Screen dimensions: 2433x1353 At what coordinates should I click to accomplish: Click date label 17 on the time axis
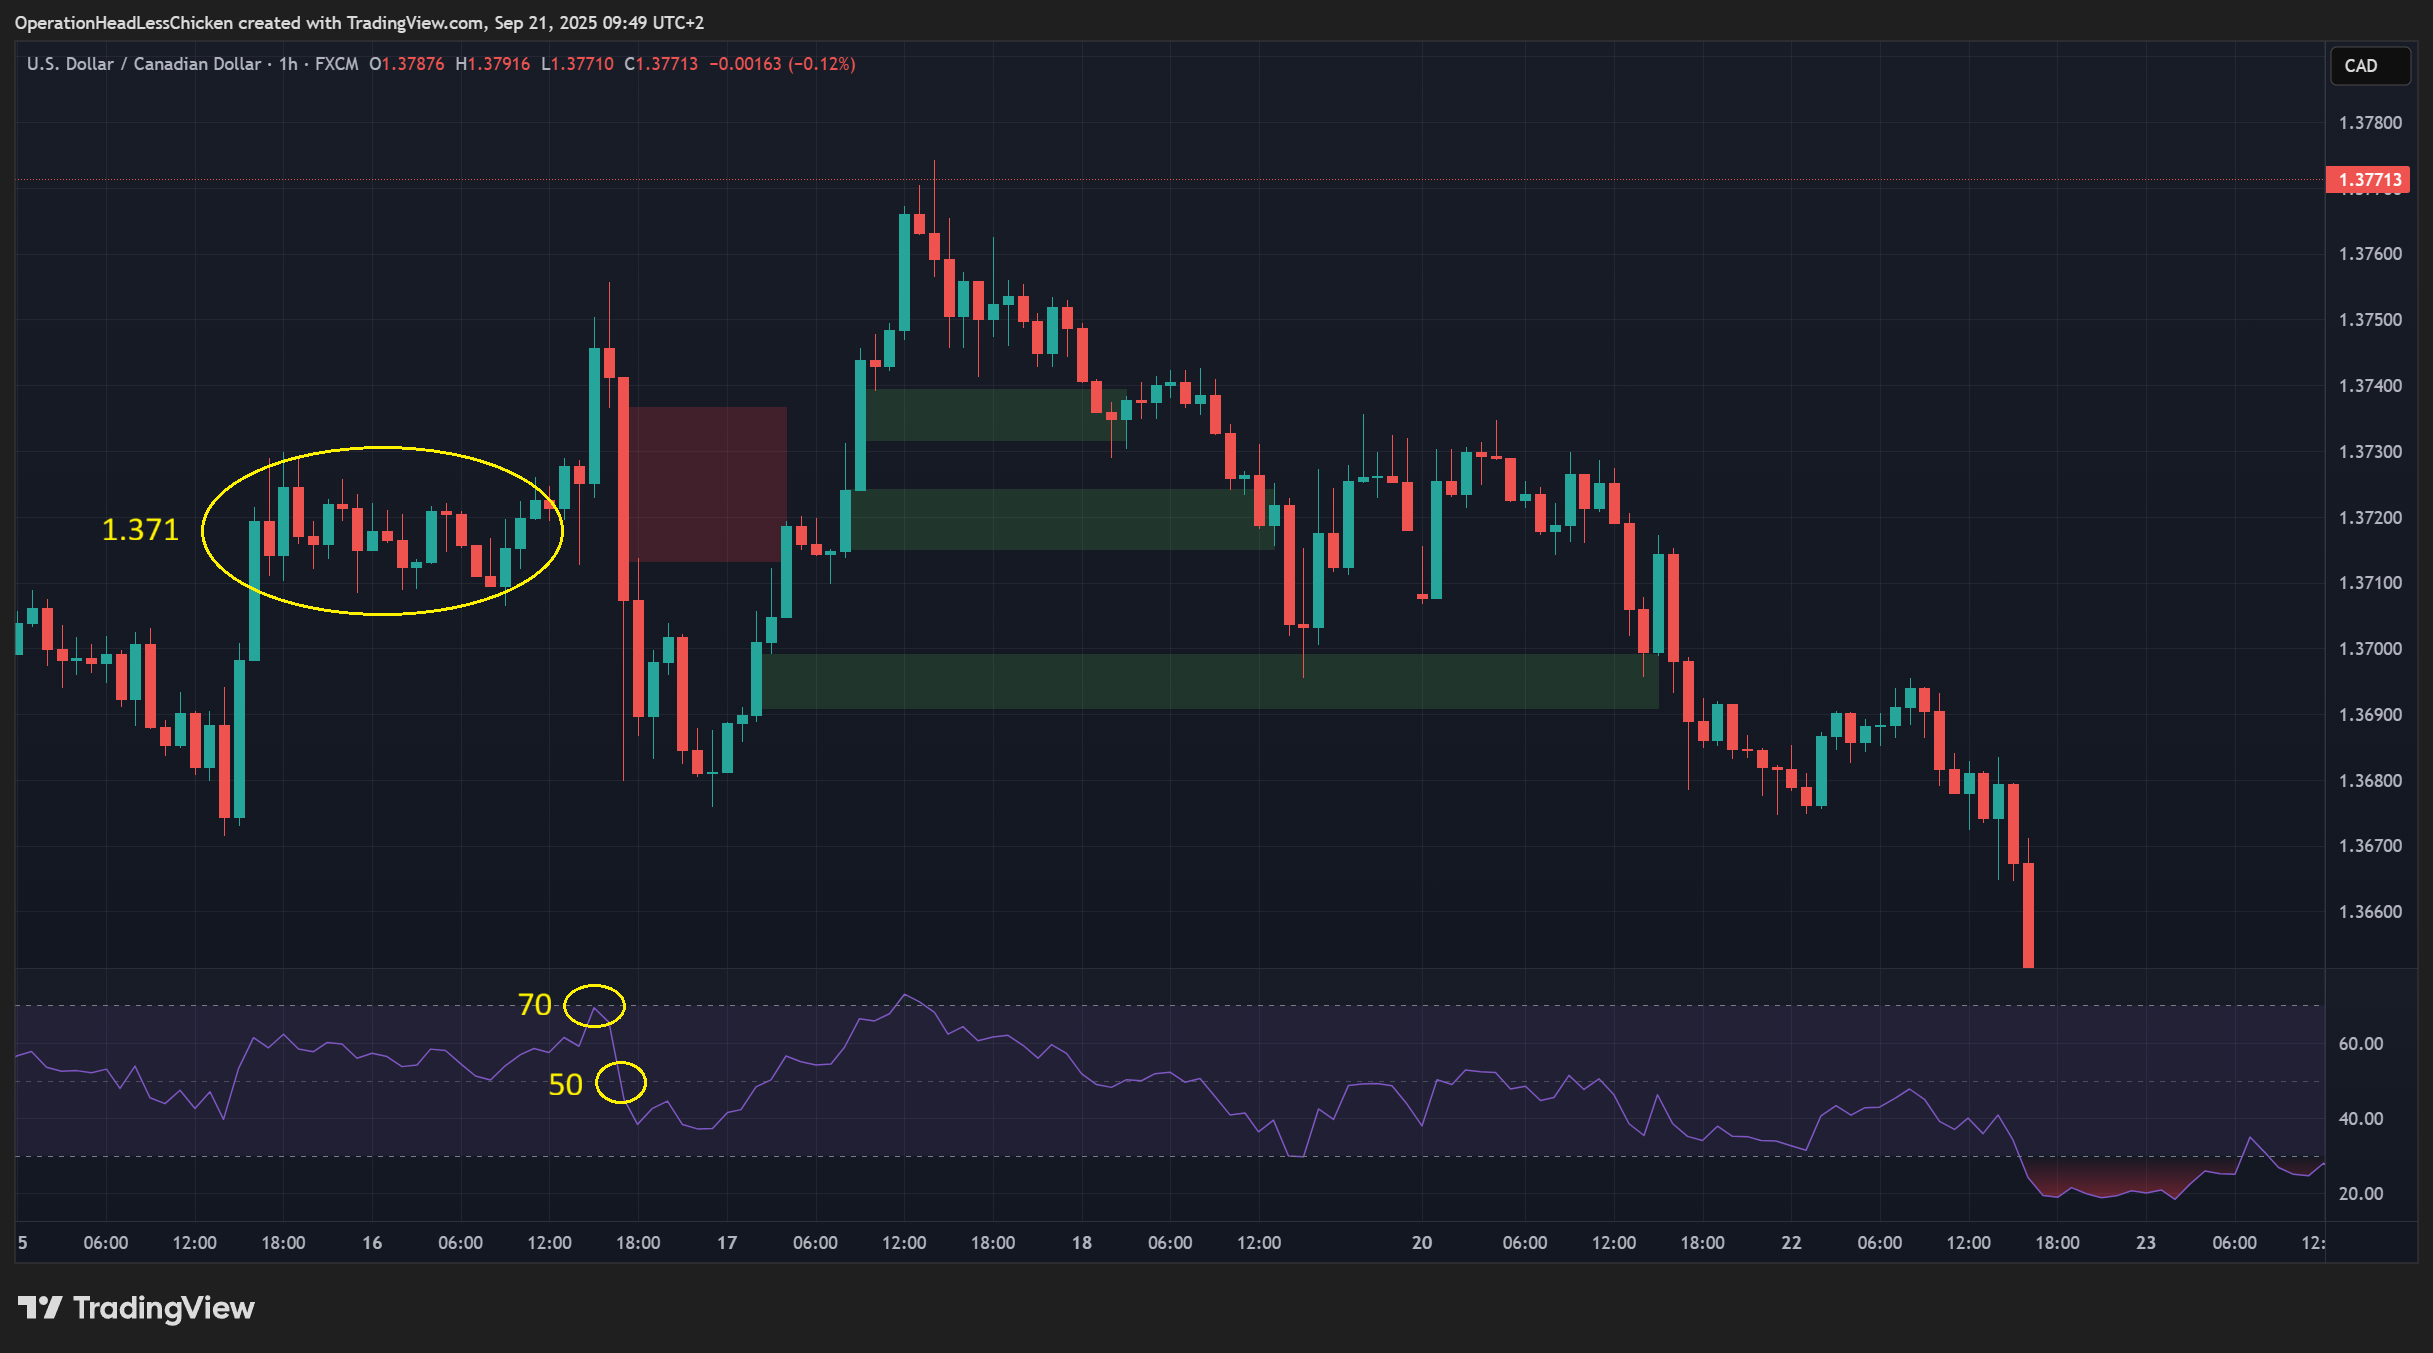(x=727, y=1242)
